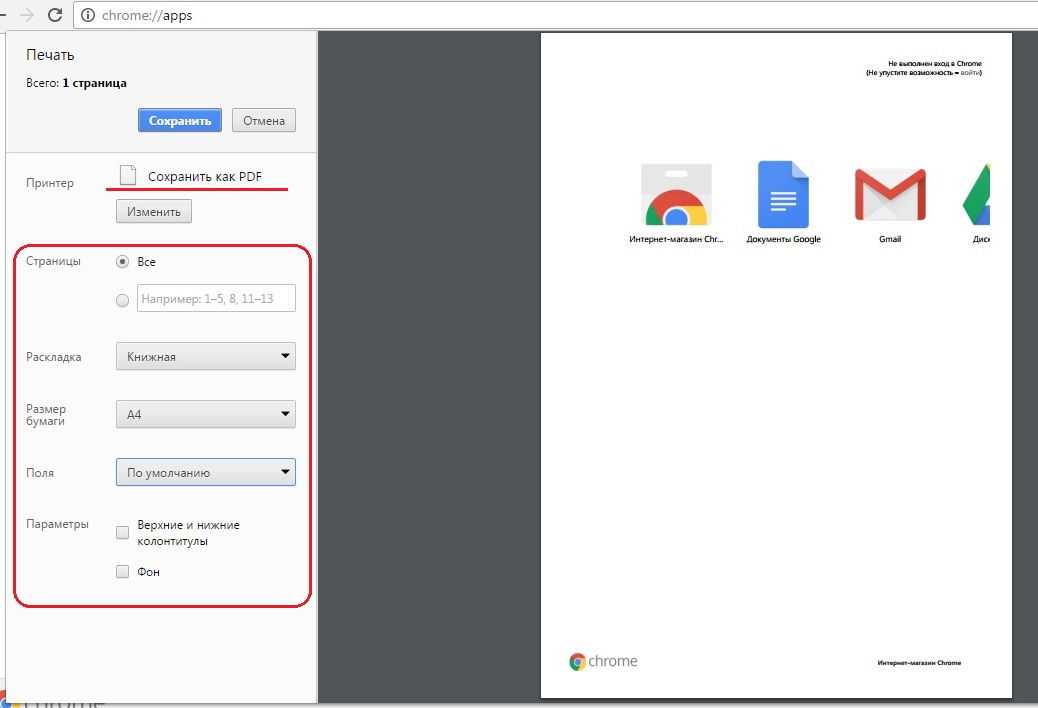
Task: Click the Печать dialog heading
Action: 50,55
